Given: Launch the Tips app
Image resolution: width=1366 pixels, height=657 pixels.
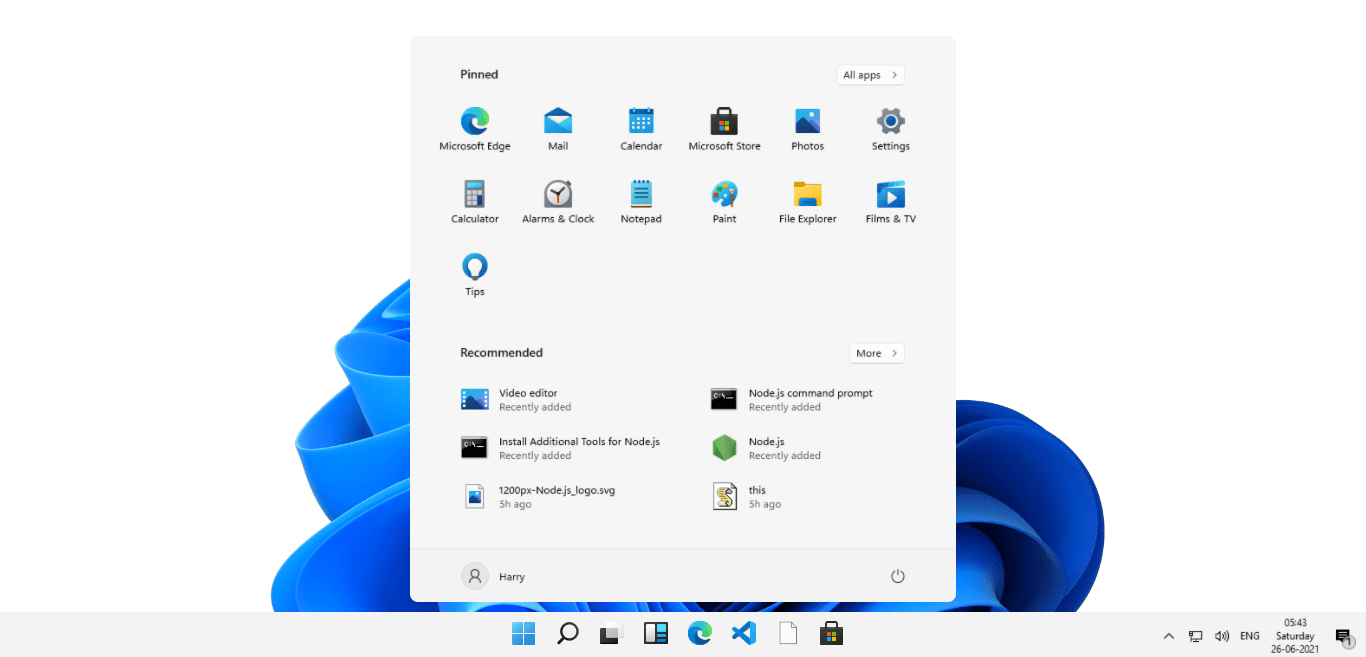Looking at the screenshot, I should click(474, 266).
